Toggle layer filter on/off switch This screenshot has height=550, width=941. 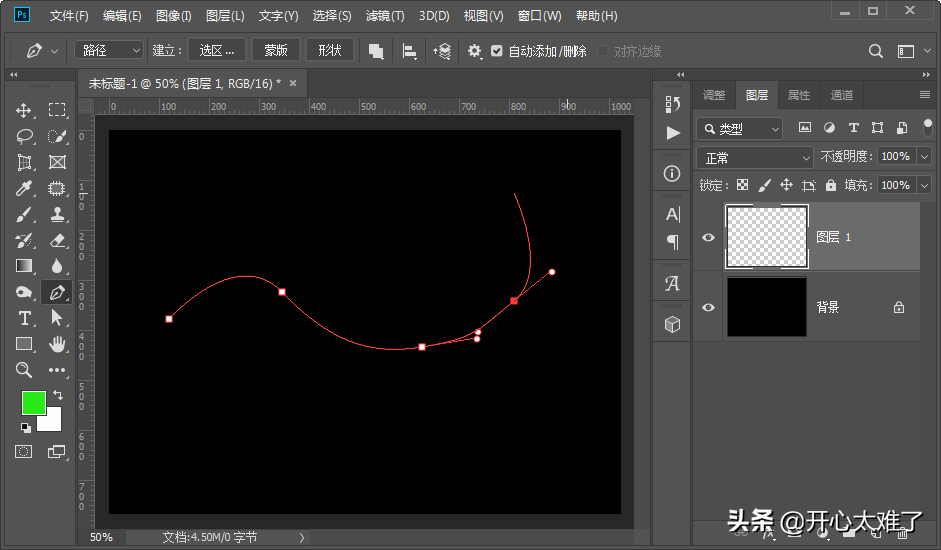click(x=928, y=127)
